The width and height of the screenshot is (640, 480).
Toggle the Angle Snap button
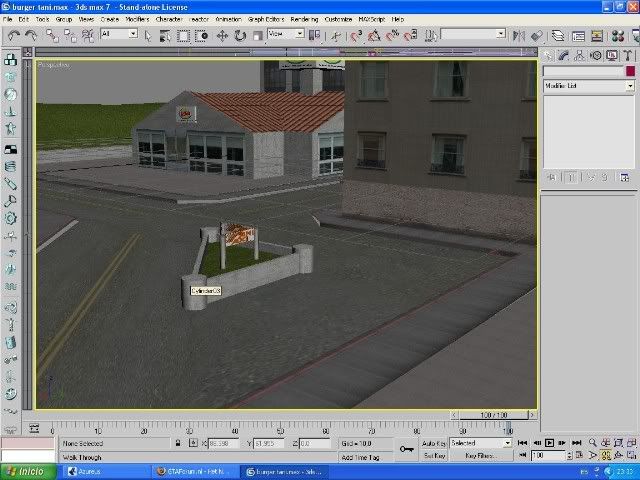tap(374, 36)
